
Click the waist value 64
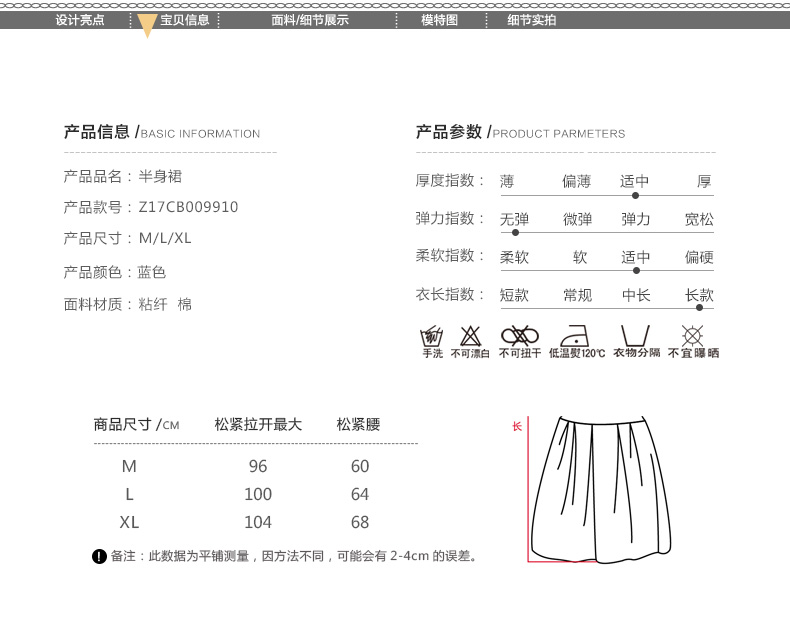360,495
